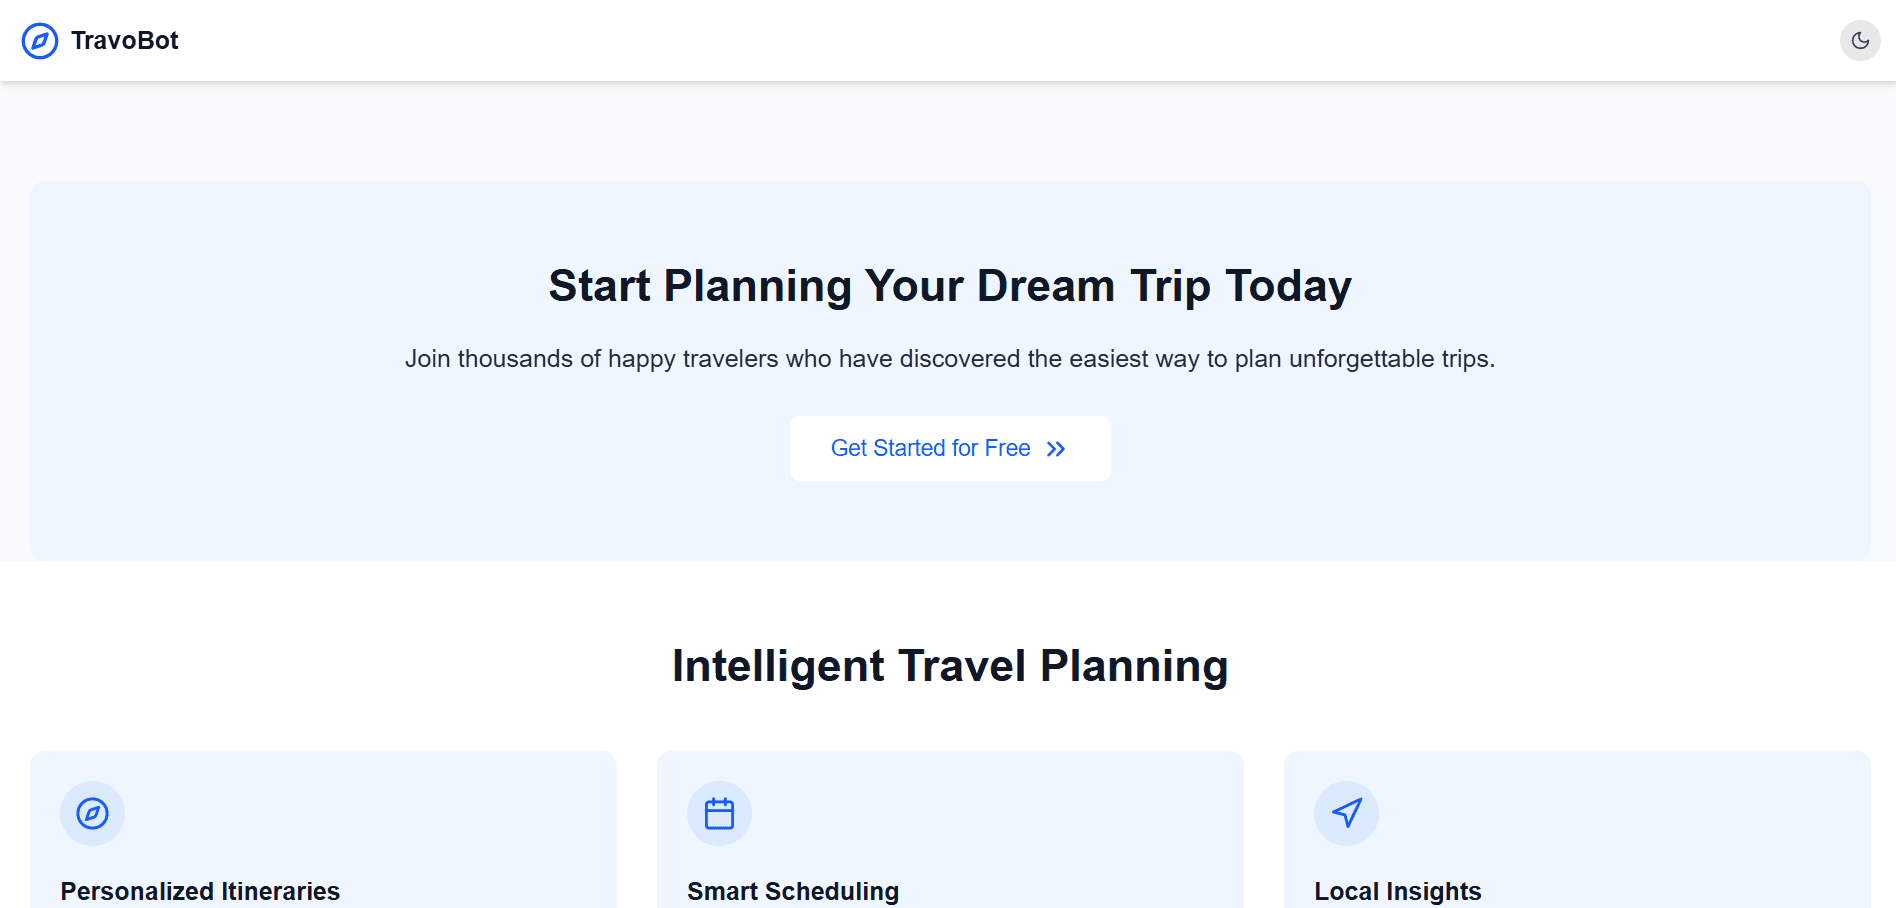Click empty middle area of top header bar
Screen dimensions: 1896x908
[950, 41]
